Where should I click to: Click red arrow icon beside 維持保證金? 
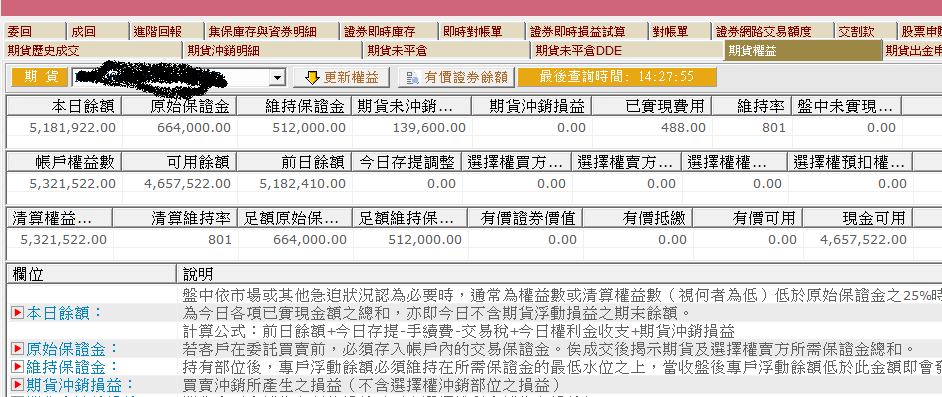pyautogui.click(x=17, y=366)
